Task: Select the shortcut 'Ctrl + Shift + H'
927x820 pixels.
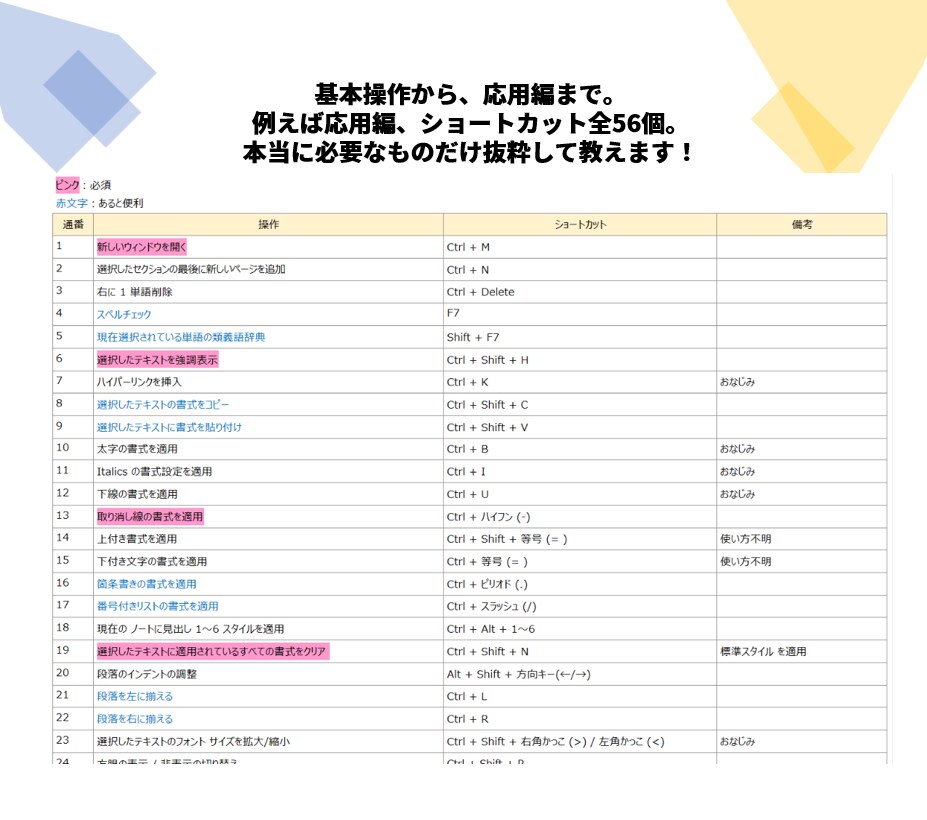Action: [x=487, y=359]
